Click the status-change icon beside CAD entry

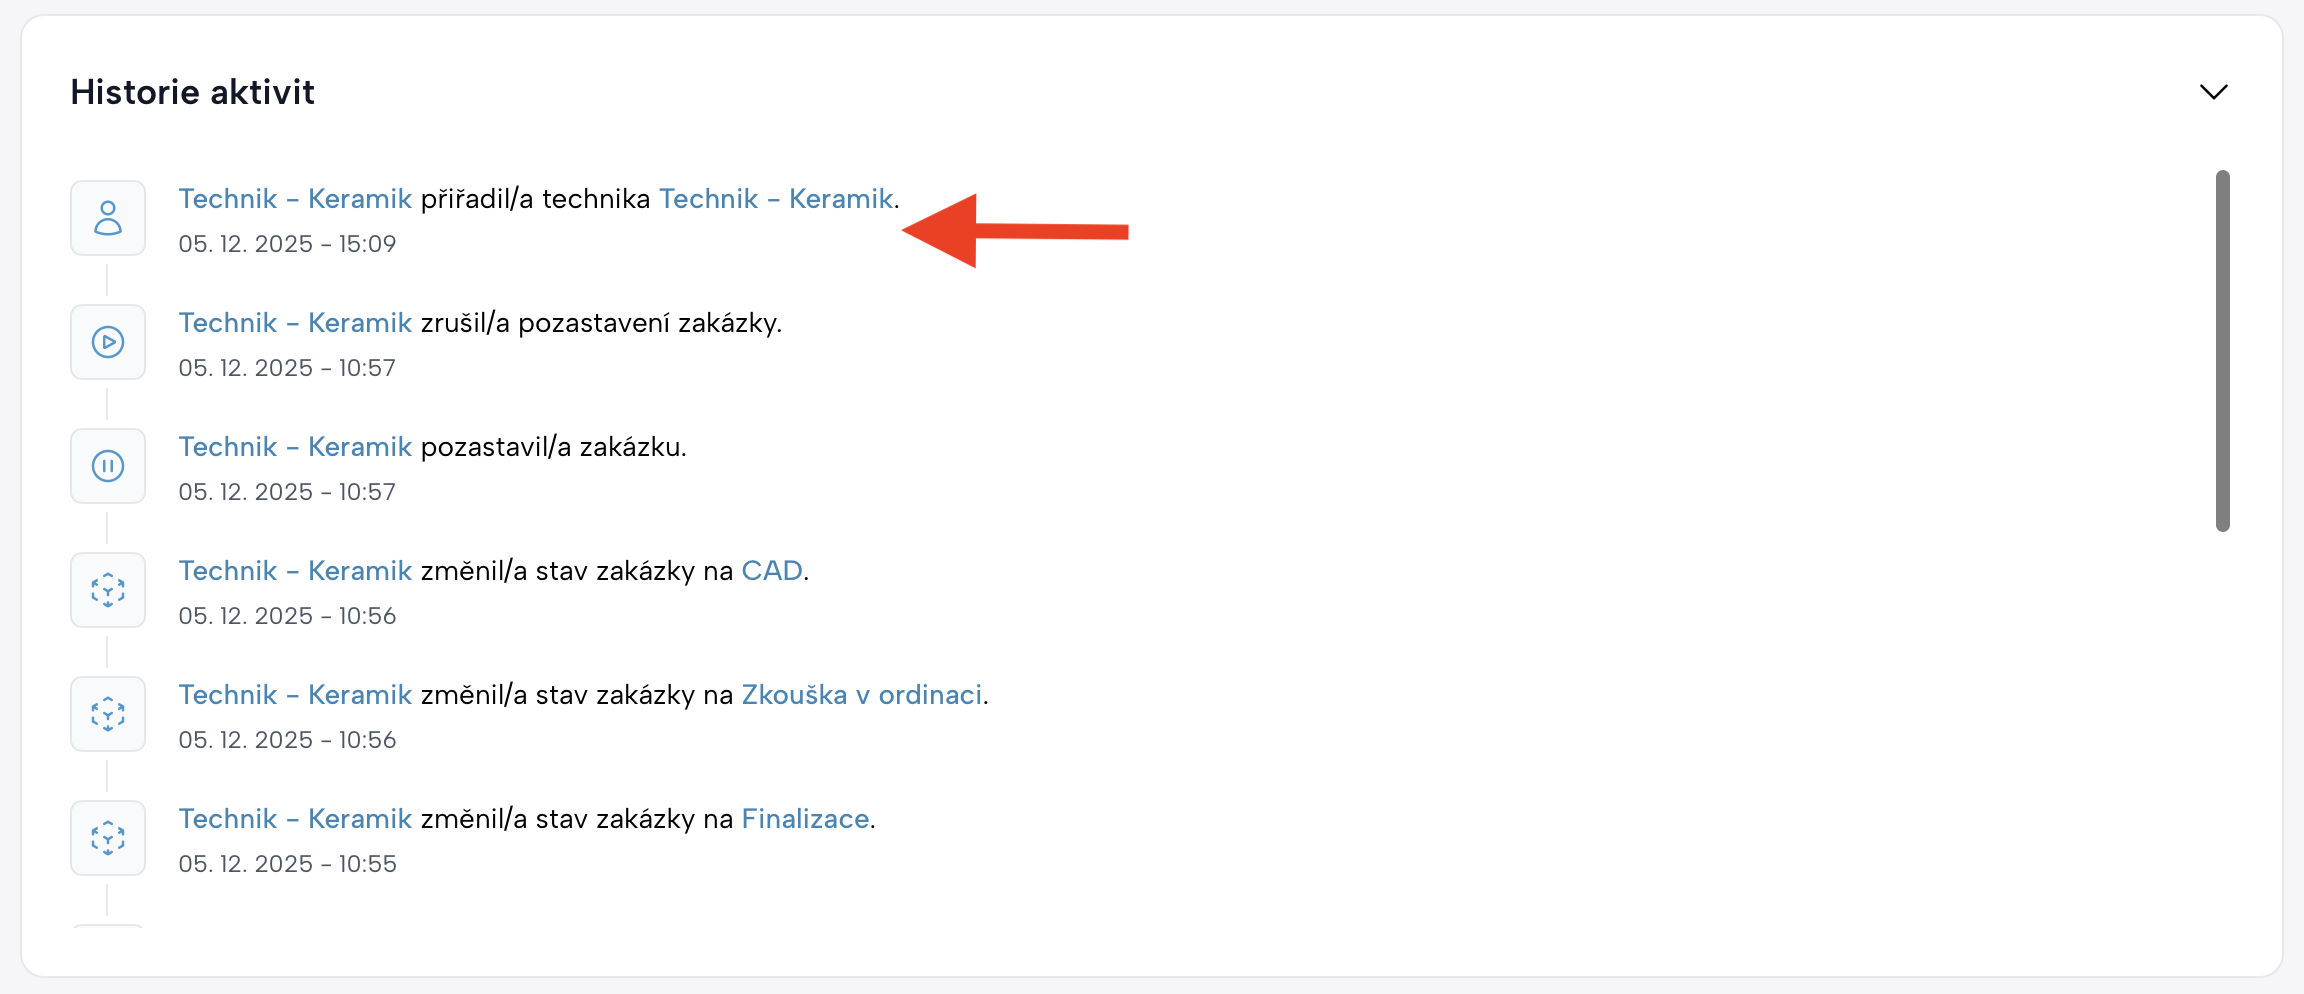point(108,590)
